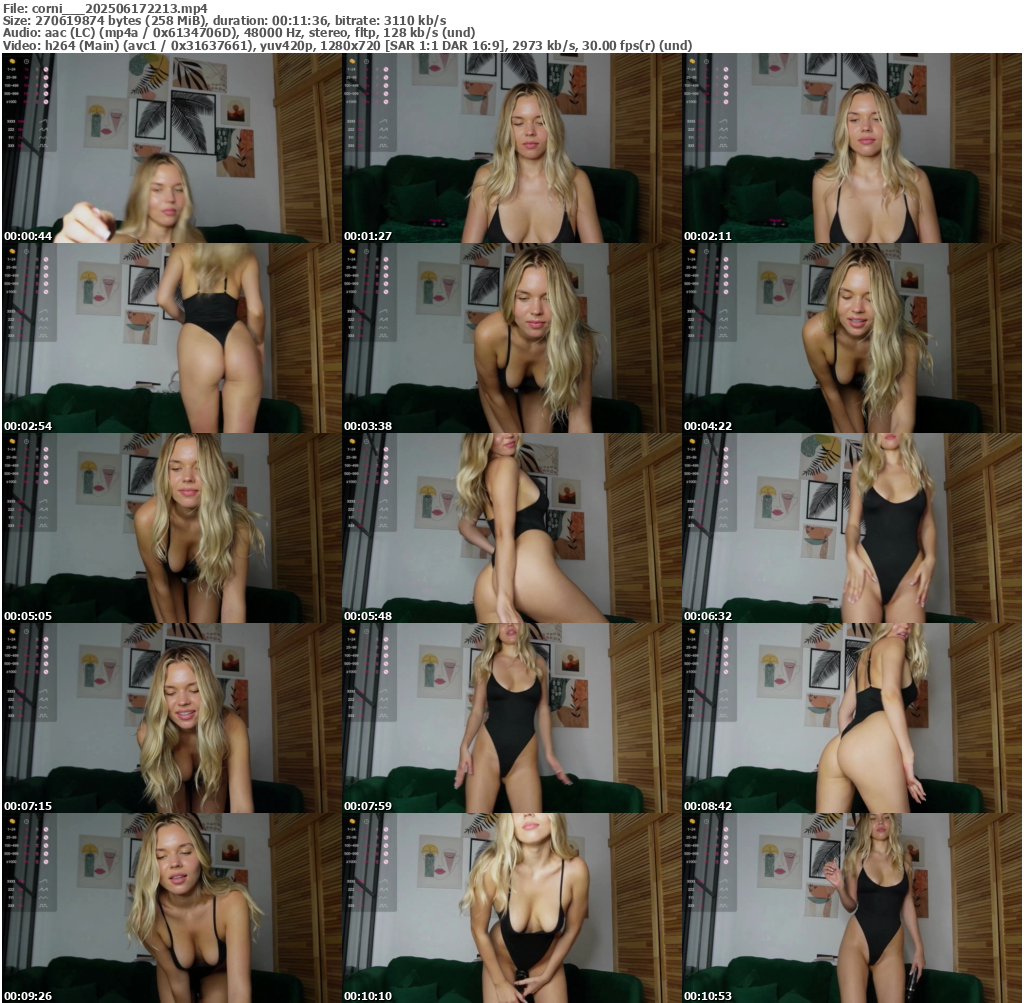The width and height of the screenshot is (1024, 1003).
Task: Click the yellow coin icon in the 00:00:44 frame
Action: [12, 61]
